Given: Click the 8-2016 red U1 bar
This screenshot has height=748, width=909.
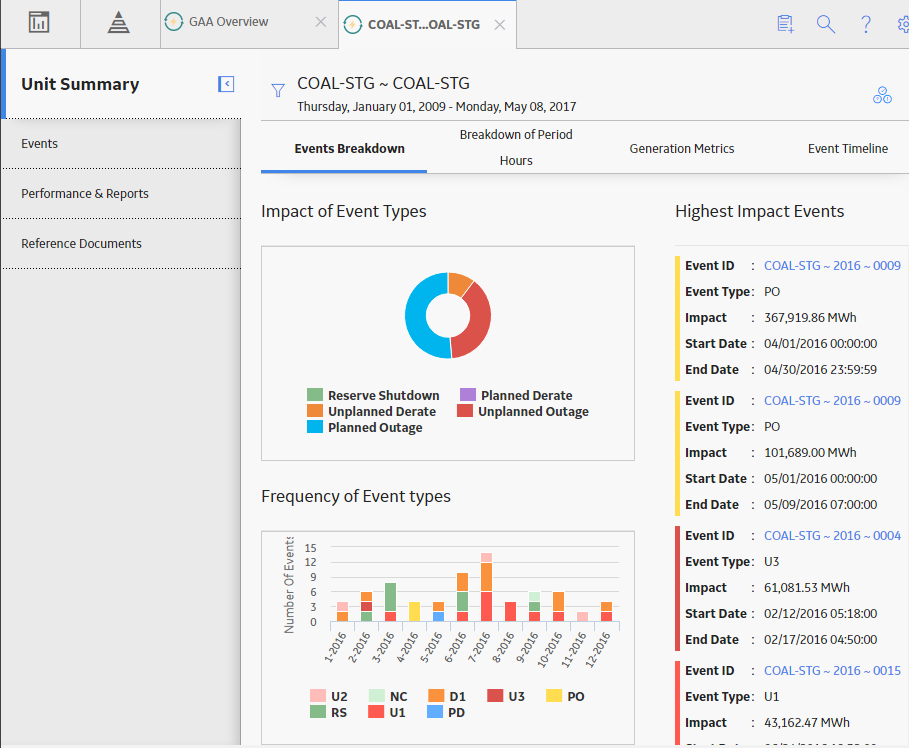Looking at the screenshot, I should [x=510, y=612].
